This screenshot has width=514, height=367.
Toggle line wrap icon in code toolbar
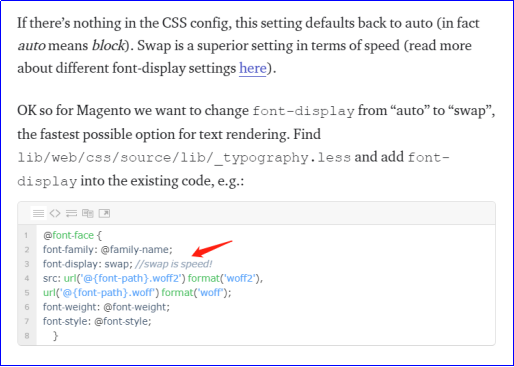(71, 213)
